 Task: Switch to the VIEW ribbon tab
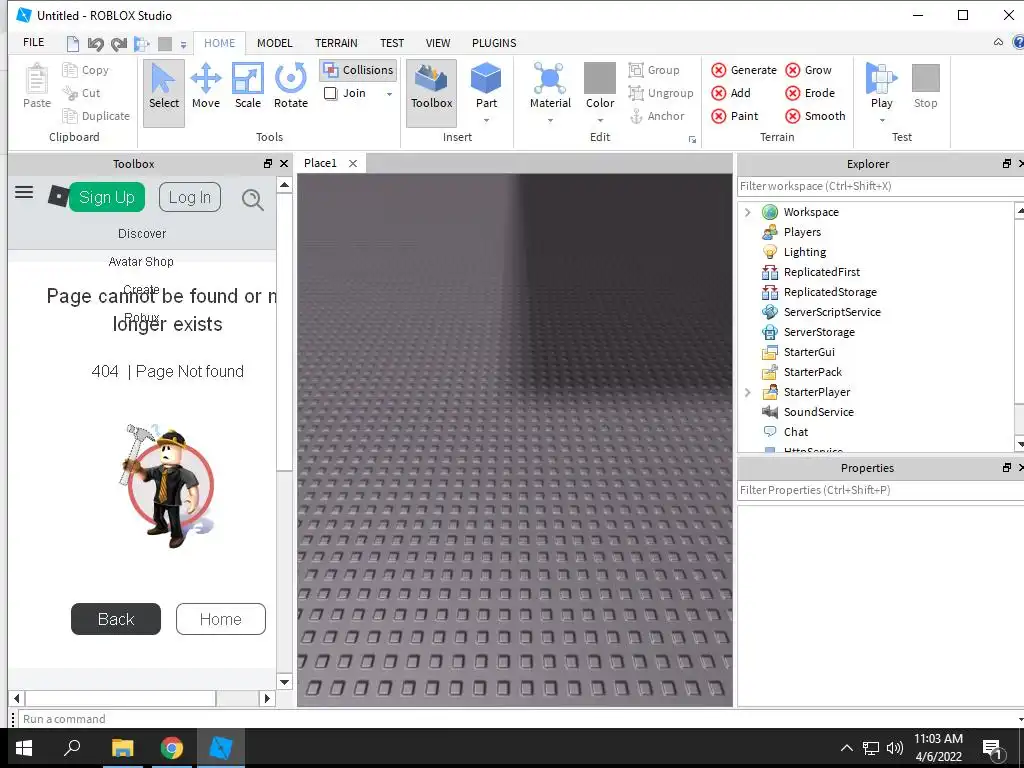click(x=438, y=43)
